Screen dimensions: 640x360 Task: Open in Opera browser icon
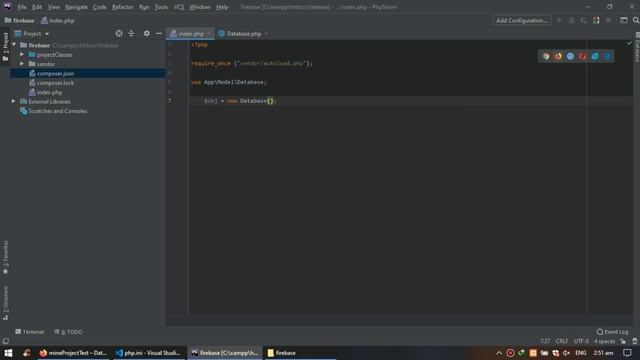pyautogui.click(x=582, y=56)
